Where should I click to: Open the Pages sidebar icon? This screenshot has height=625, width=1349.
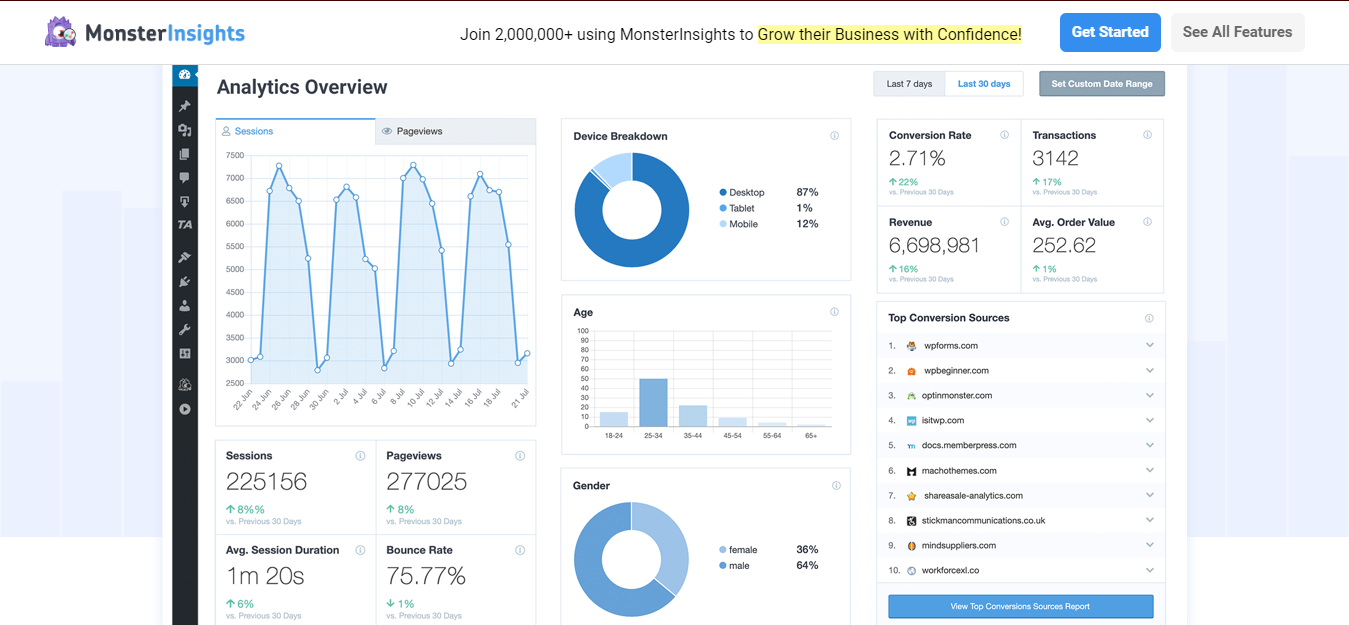pyautogui.click(x=184, y=154)
